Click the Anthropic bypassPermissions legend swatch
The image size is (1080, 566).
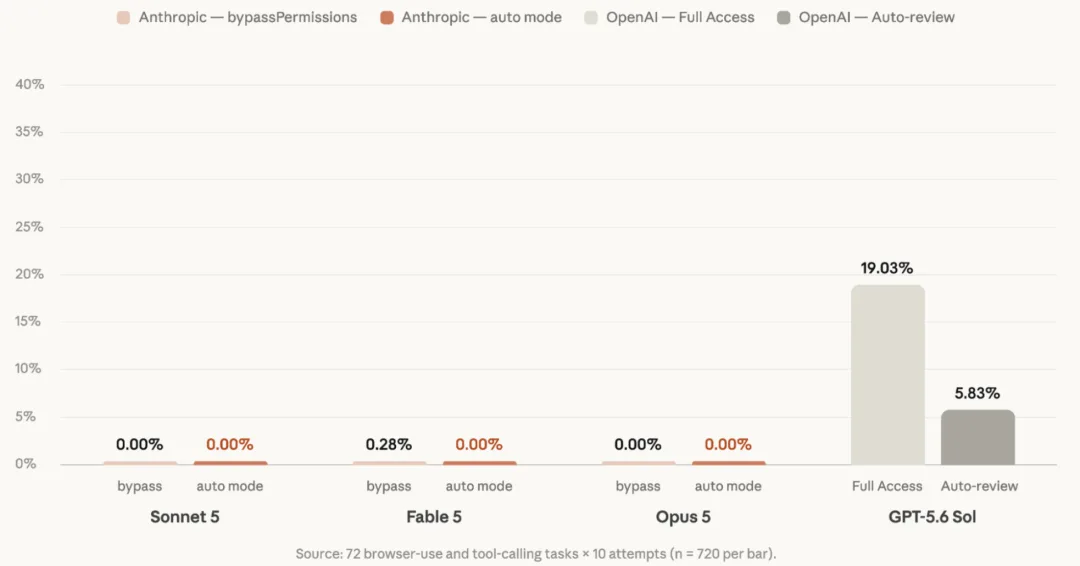[123, 18]
